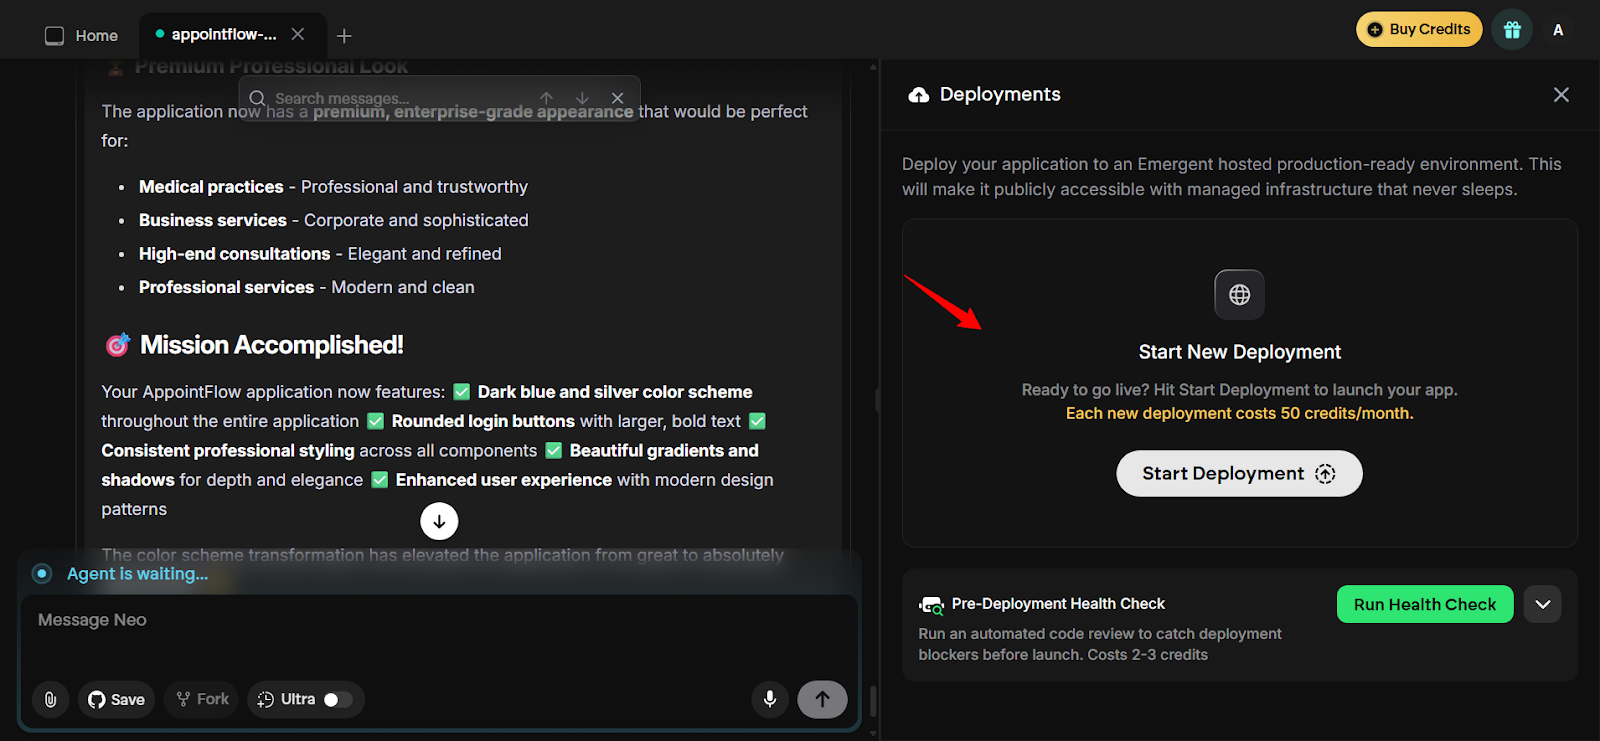This screenshot has height=741, width=1600.
Task: Expand the health check options chevron
Action: 1543,604
